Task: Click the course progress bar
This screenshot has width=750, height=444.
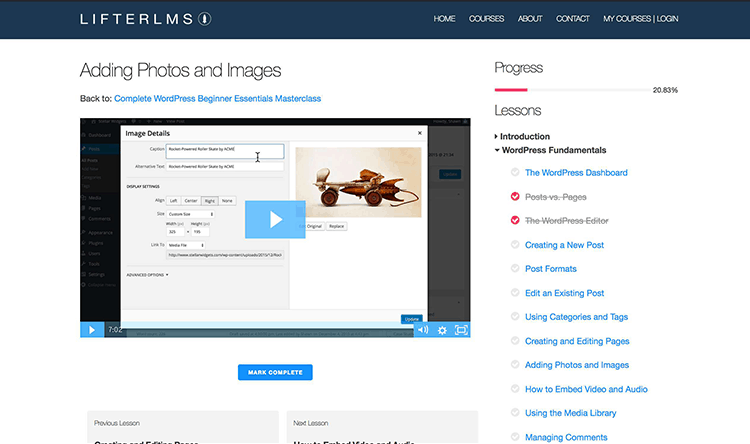Action: click(x=573, y=89)
